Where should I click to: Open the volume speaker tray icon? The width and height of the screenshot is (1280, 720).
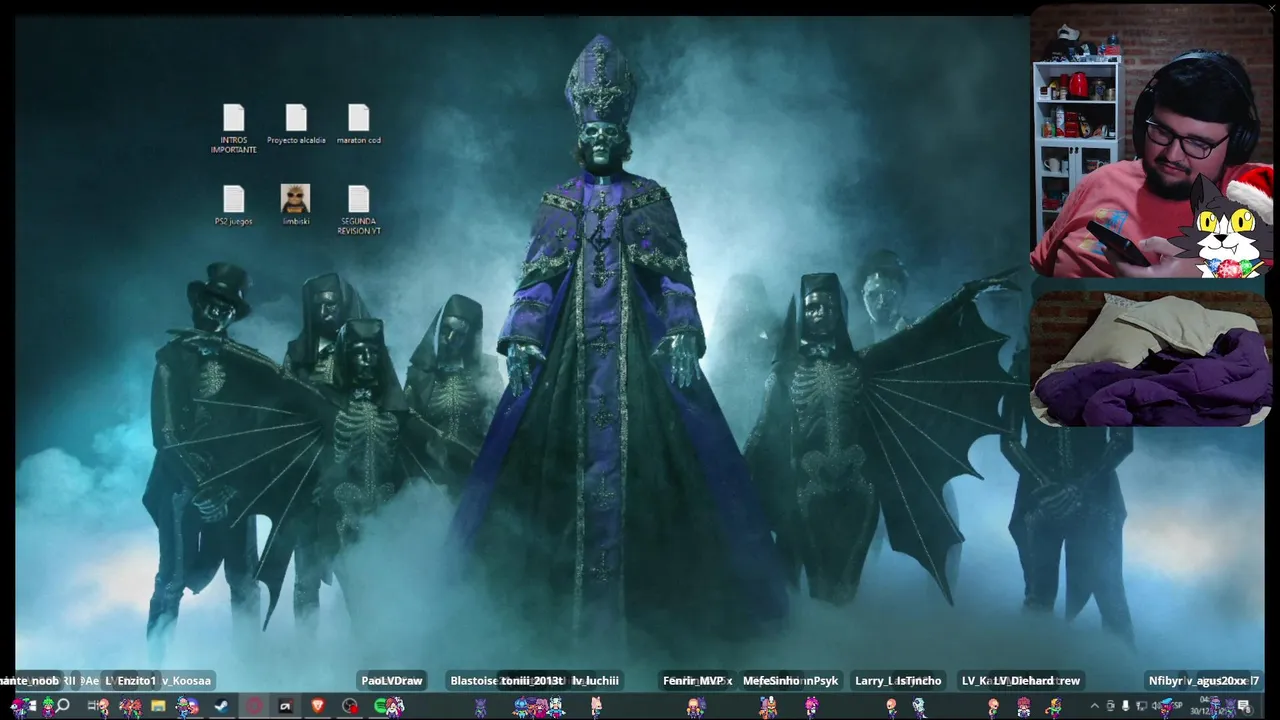pos(1158,706)
